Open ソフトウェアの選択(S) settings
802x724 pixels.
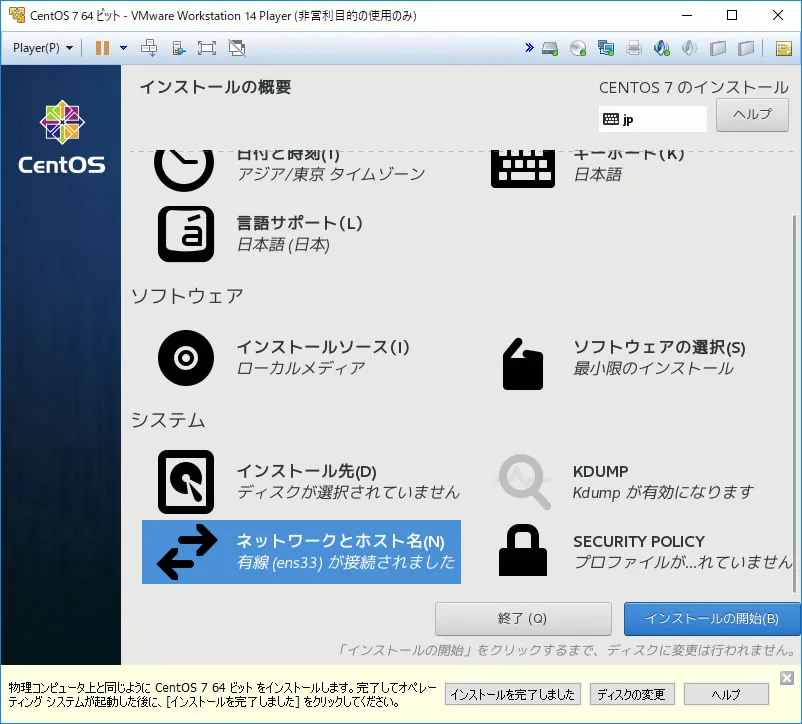(659, 348)
